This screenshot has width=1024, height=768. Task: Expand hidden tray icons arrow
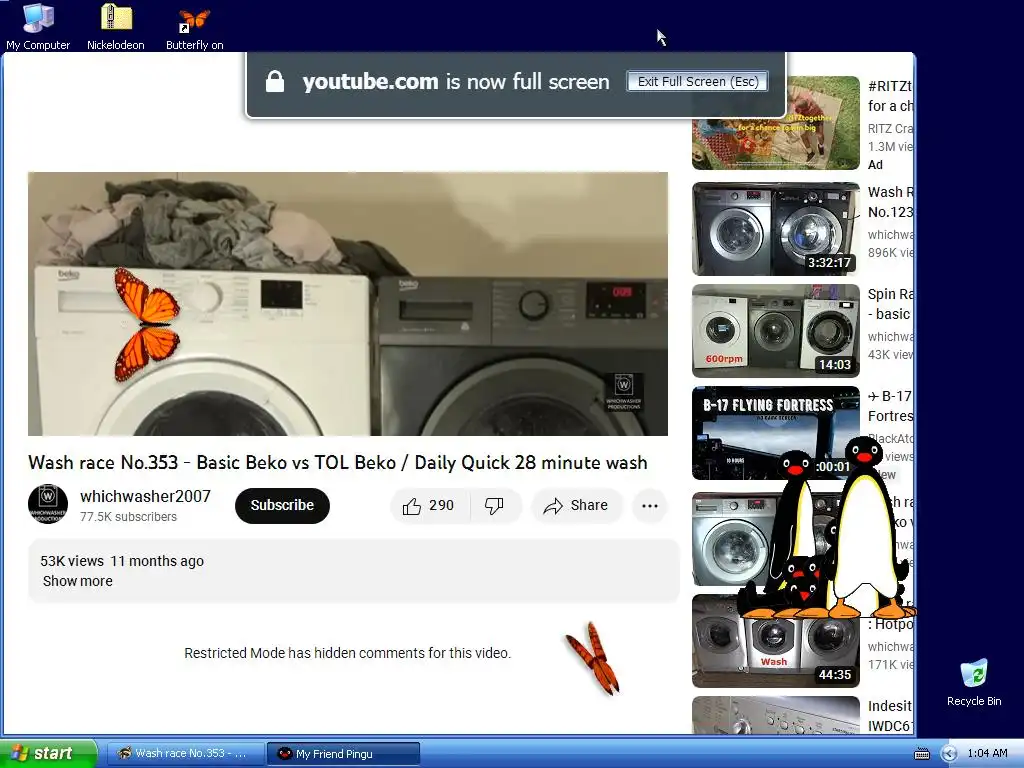[x=950, y=754]
